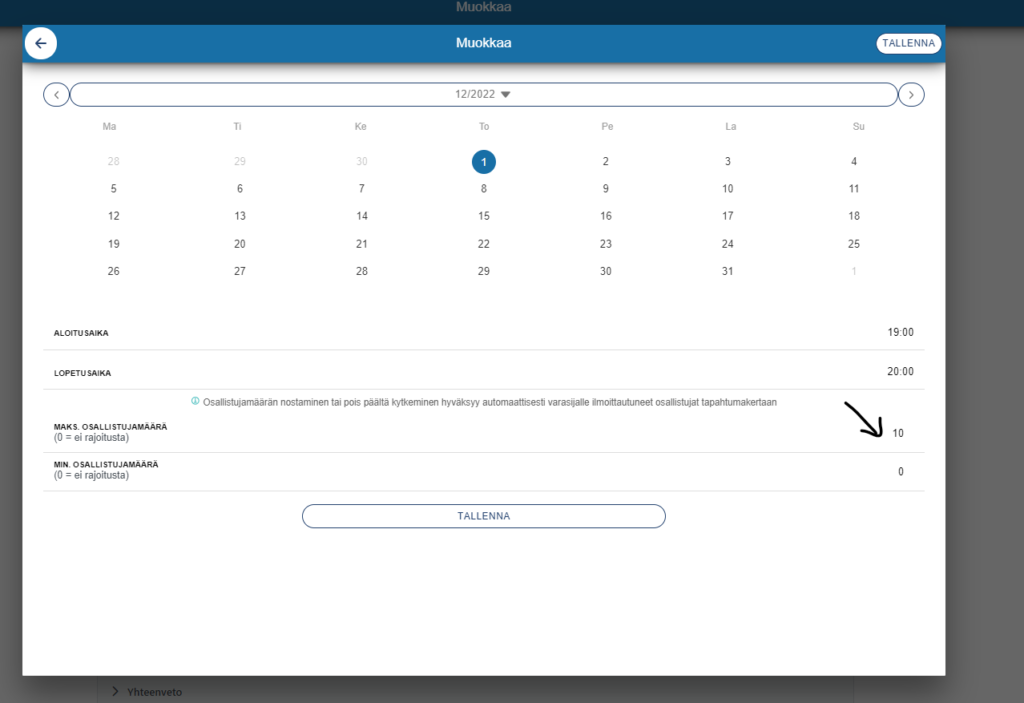Select date 19 in the calendar
Viewport: 1024px width, 703px height.
114,244
